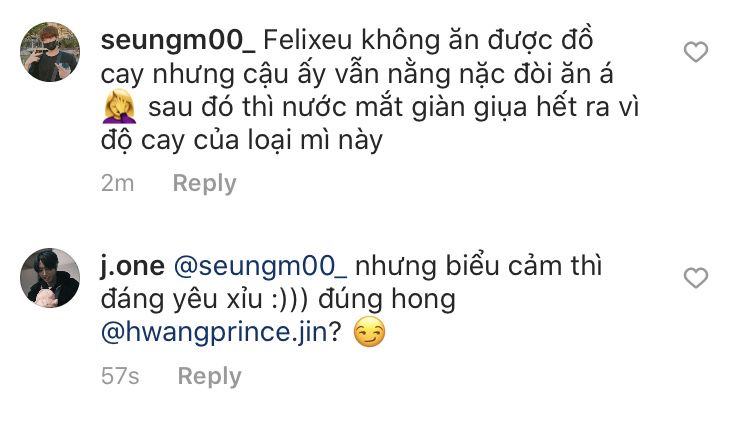Click the 2m timestamp
Screen dimensions: 750x421
(117, 183)
